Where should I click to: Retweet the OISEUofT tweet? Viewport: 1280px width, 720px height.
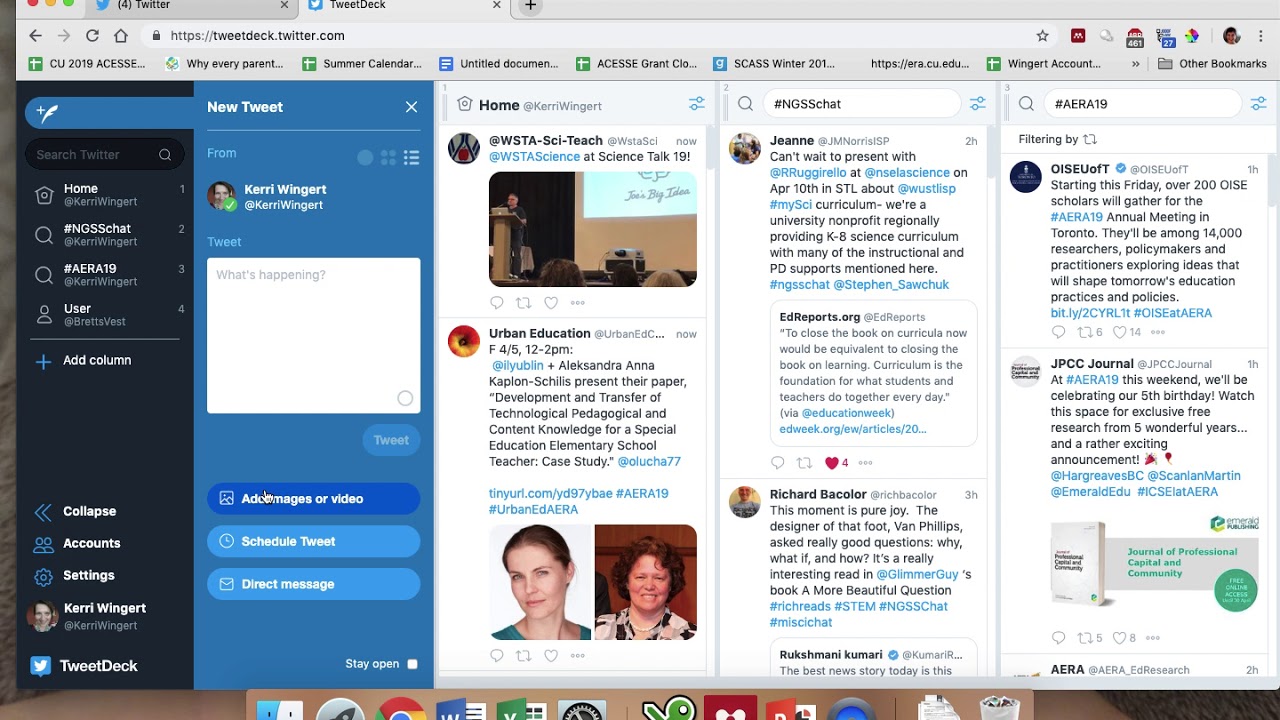(x=1090, y=332)
